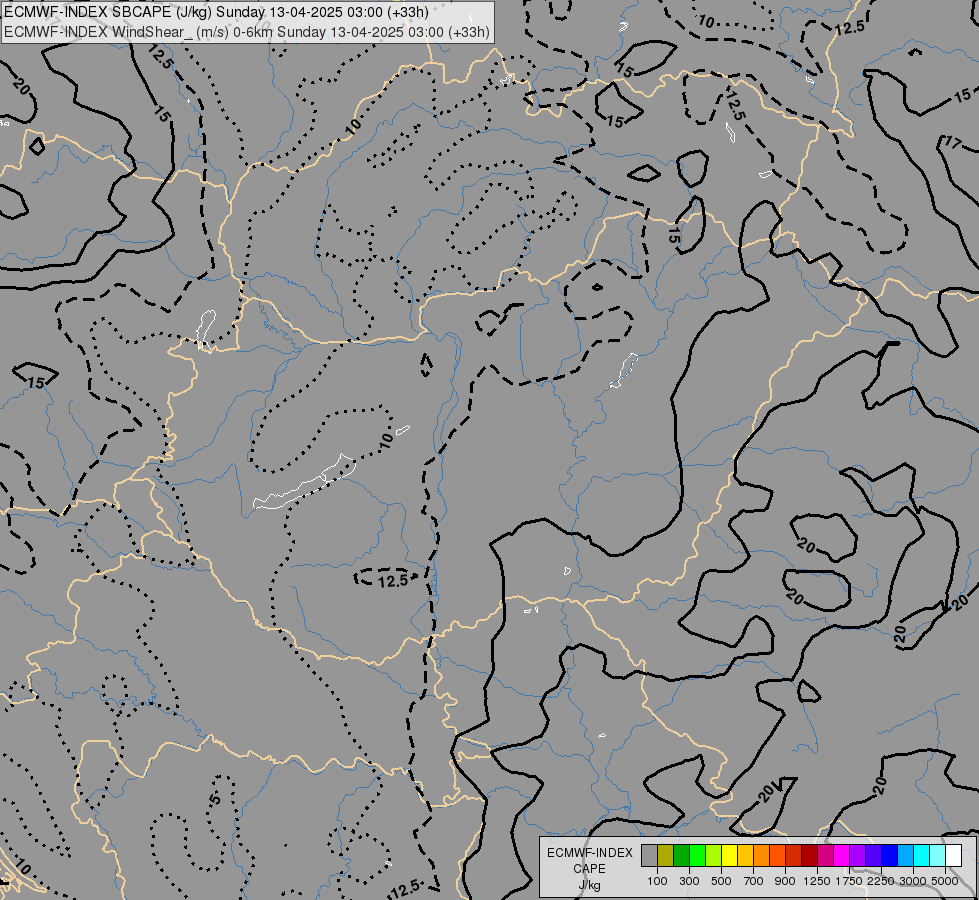Screen dimensions: 979x900
Task: Click the legend label '900'
Action: coord(785,881)
